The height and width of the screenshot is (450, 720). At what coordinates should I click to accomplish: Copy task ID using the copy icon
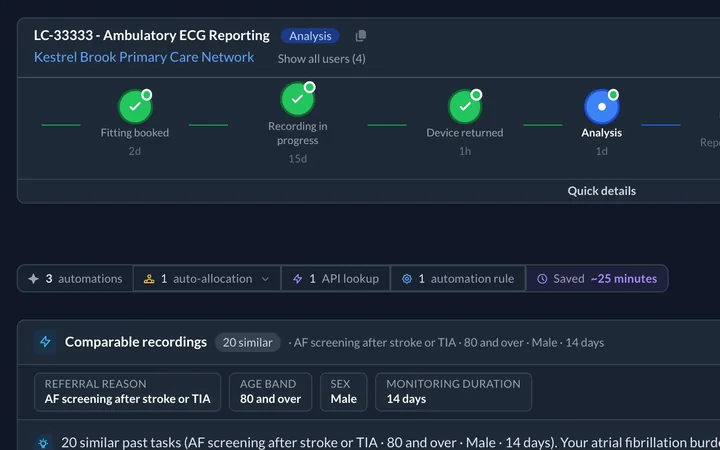[x=361, y=36]
